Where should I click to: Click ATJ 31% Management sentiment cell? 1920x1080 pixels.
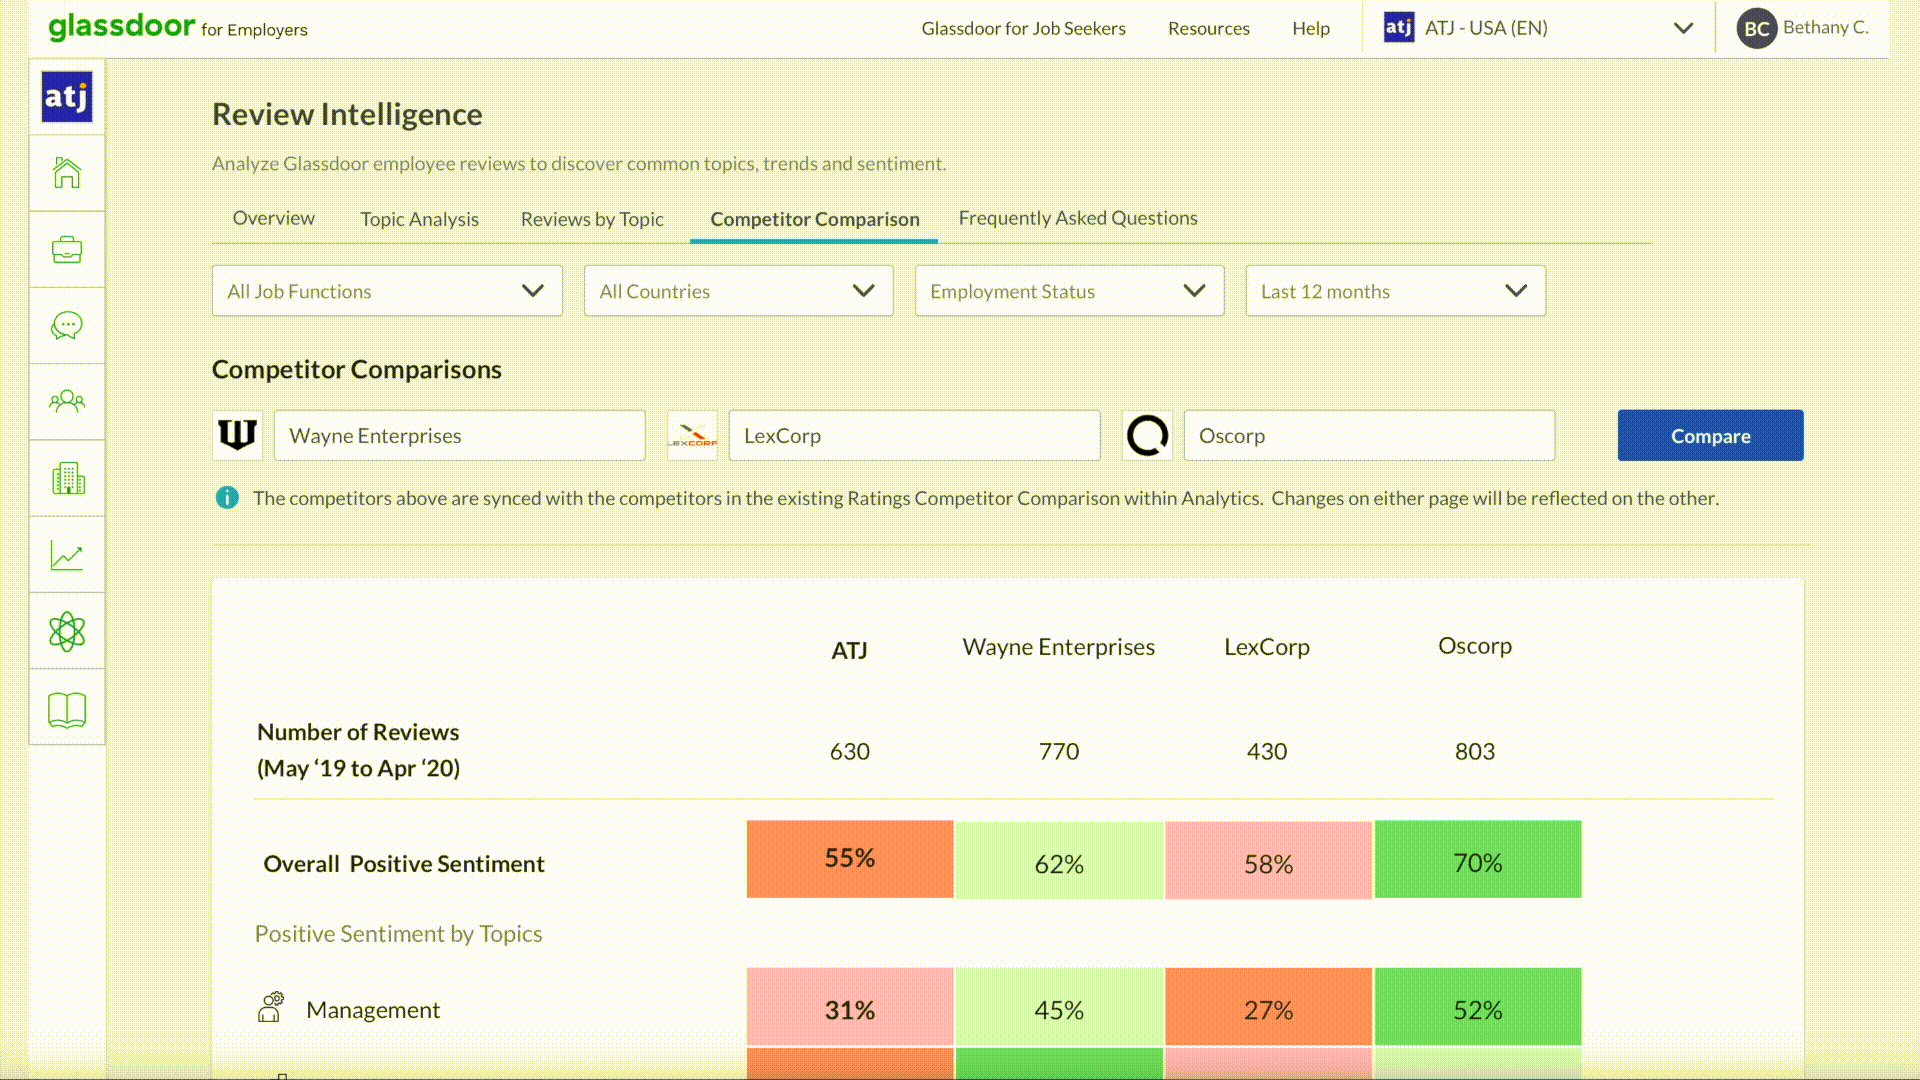pyautogui.click(x=850, y=1007)
